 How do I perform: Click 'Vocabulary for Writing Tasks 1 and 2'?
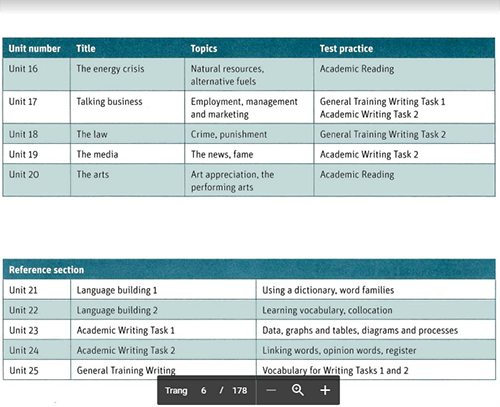pos(335,370)
